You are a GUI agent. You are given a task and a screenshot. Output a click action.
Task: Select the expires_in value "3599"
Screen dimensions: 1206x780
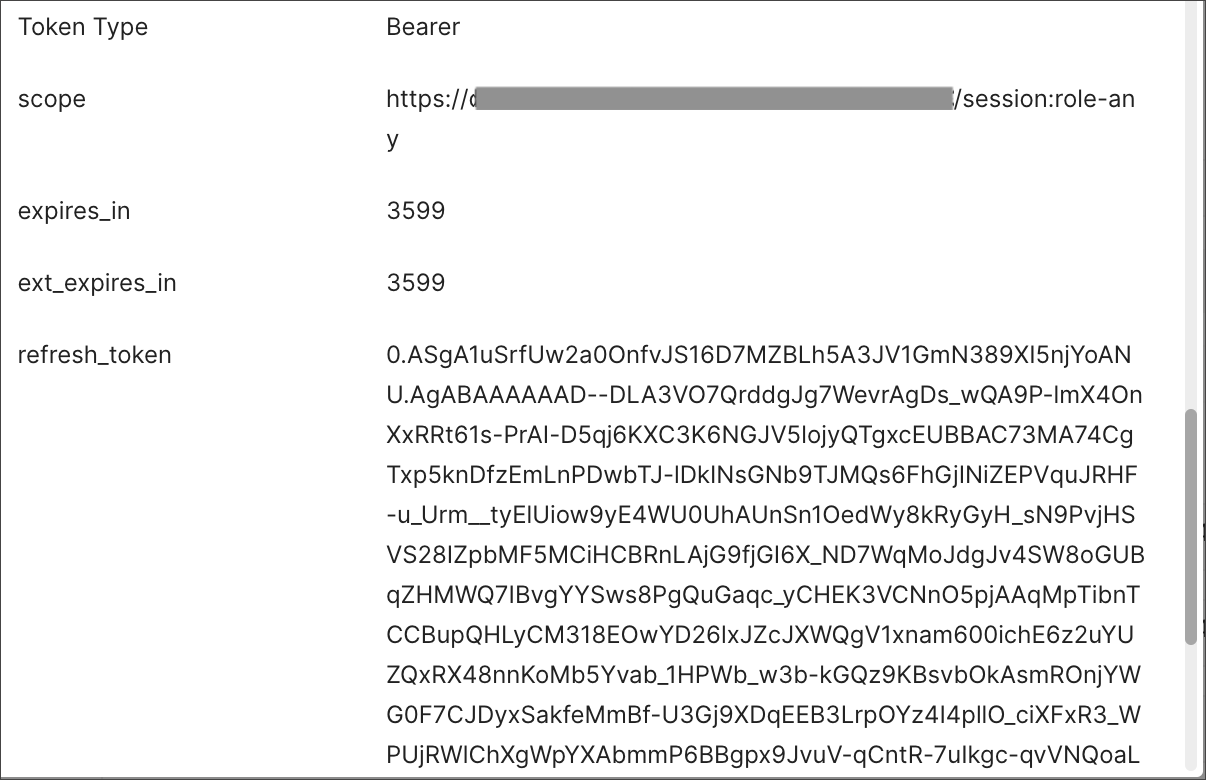click(x=414, y=211)
